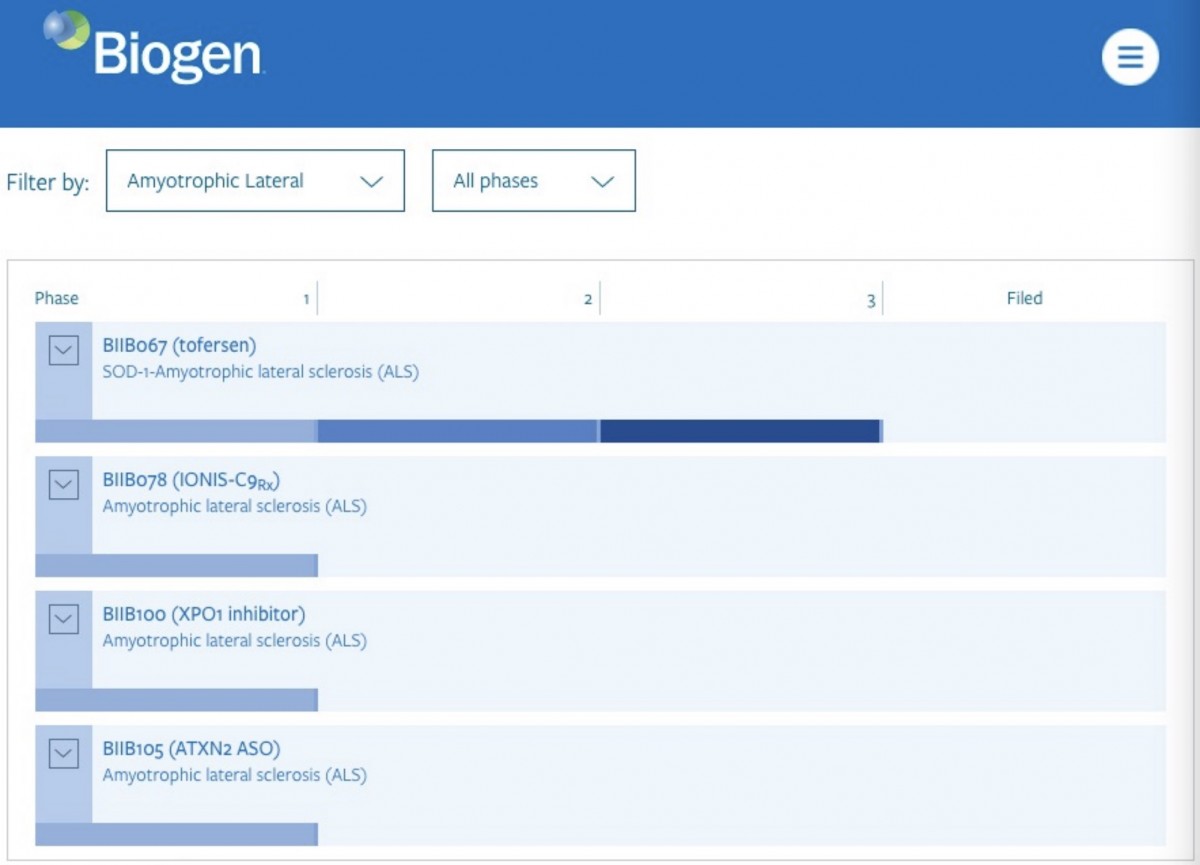This screenshot has height=865, width=1200.
Task: Expand the BIIB067 (tofersen) row
Action: coord(64,350)
